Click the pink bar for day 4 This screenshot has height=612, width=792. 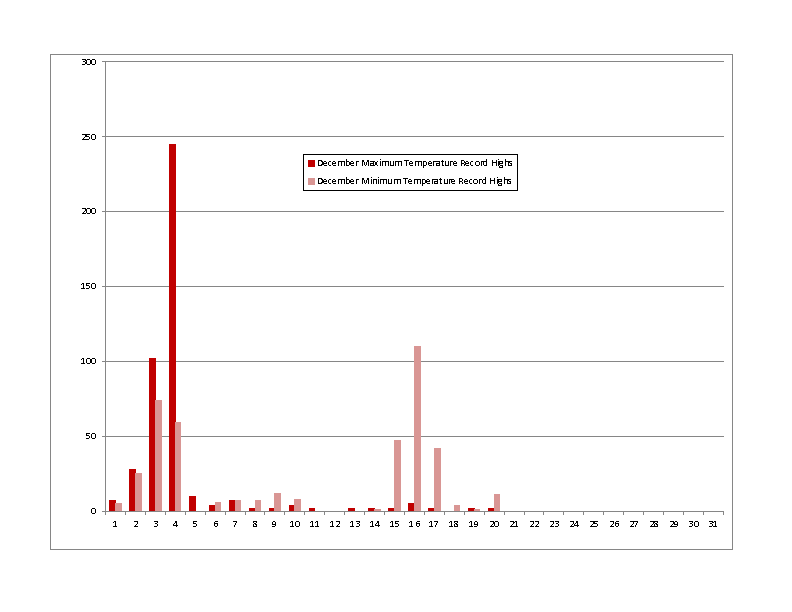click(178, 467)
